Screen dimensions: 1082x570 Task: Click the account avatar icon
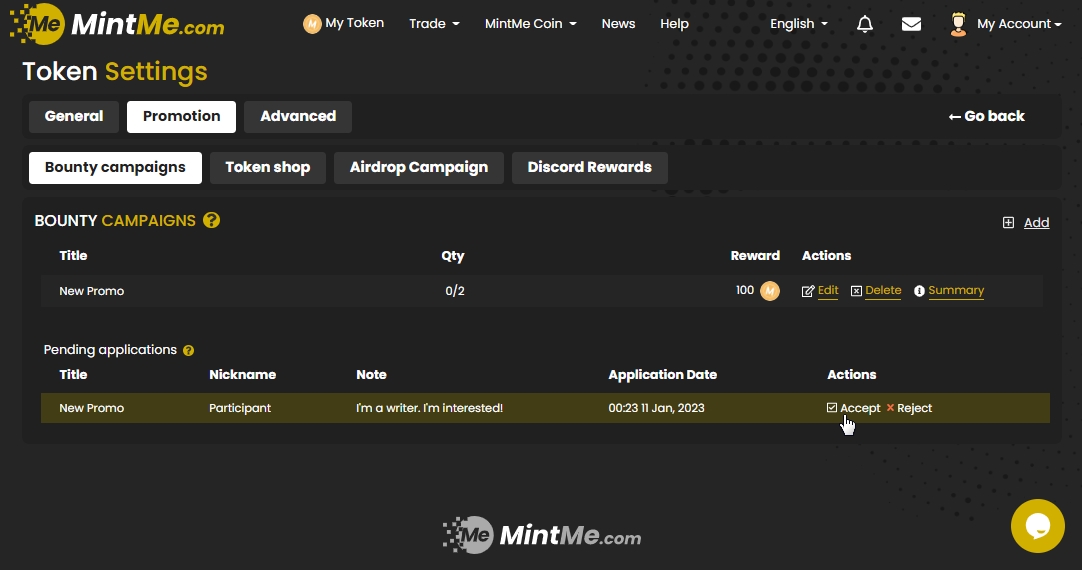[958, 24]
